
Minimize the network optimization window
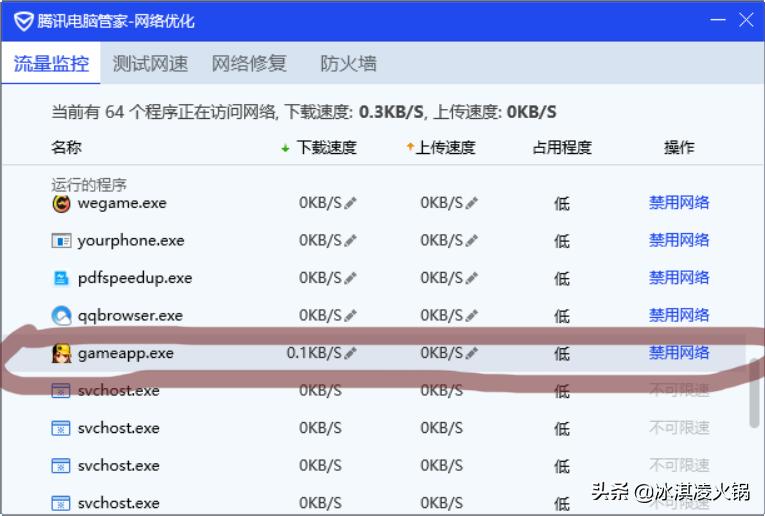(718, 20)
